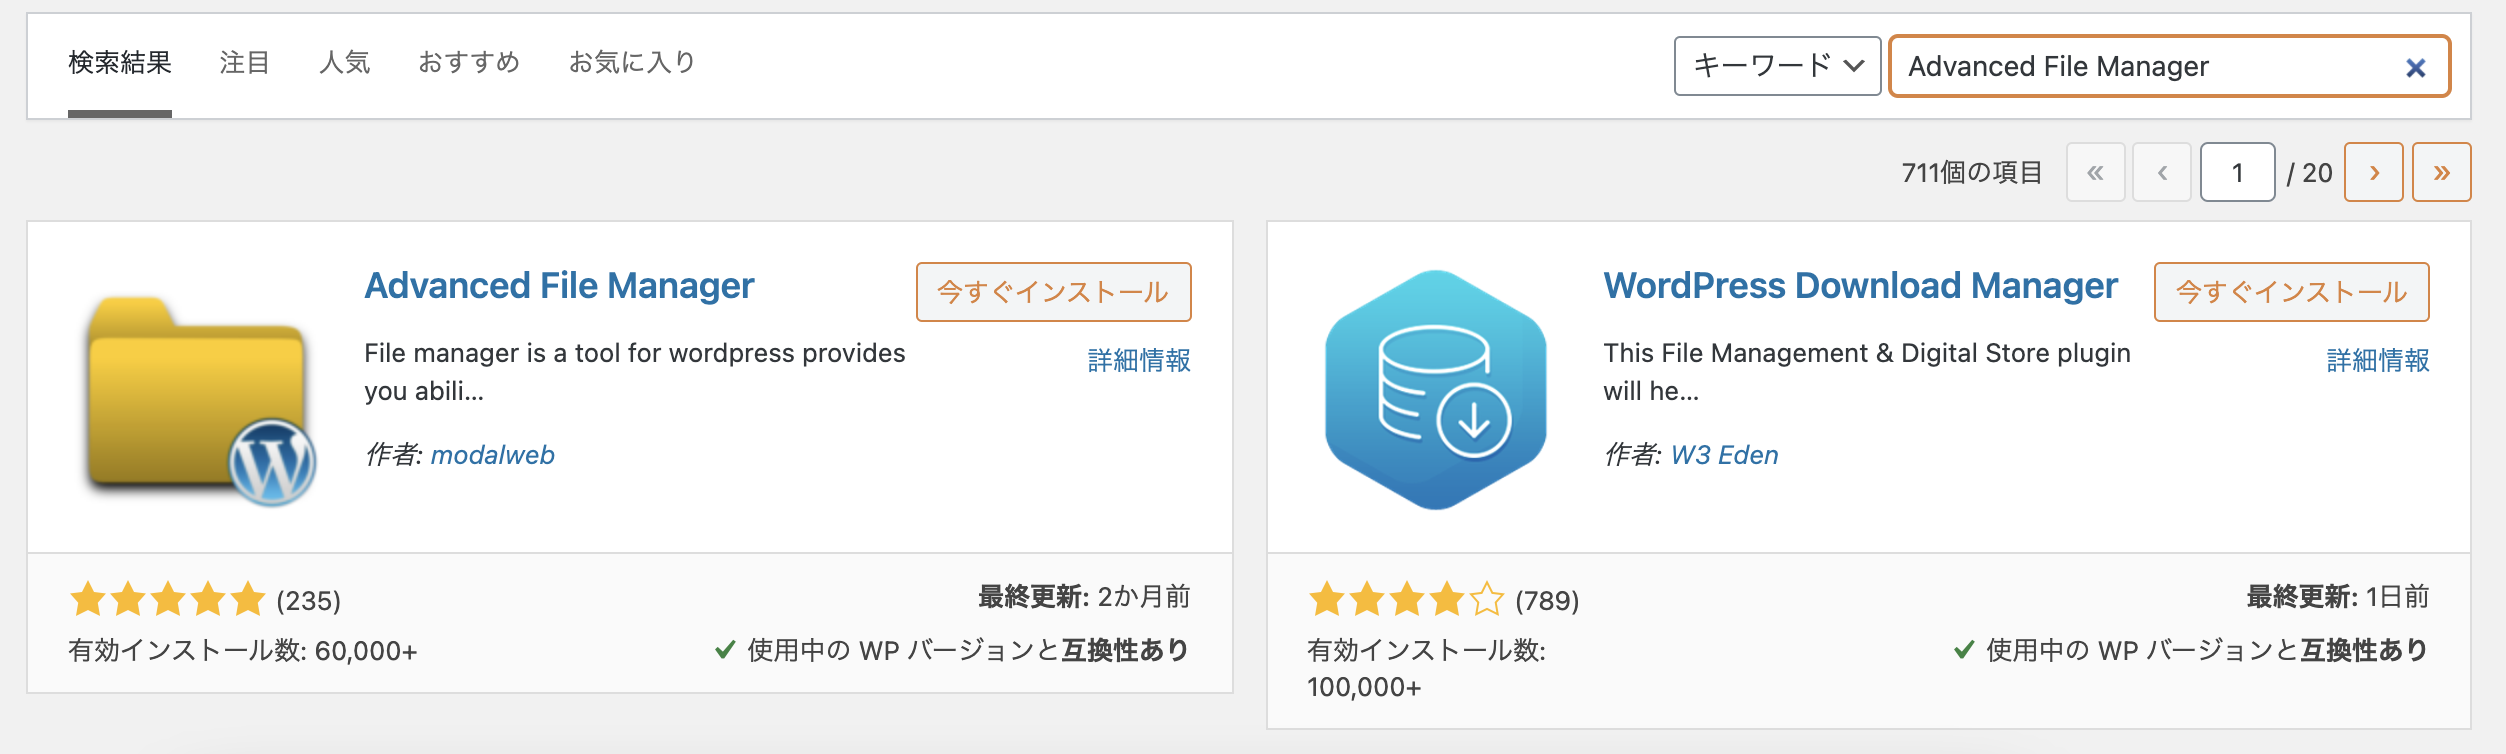
Task: Open the おすすめ tab
Action: click(469, 62)
